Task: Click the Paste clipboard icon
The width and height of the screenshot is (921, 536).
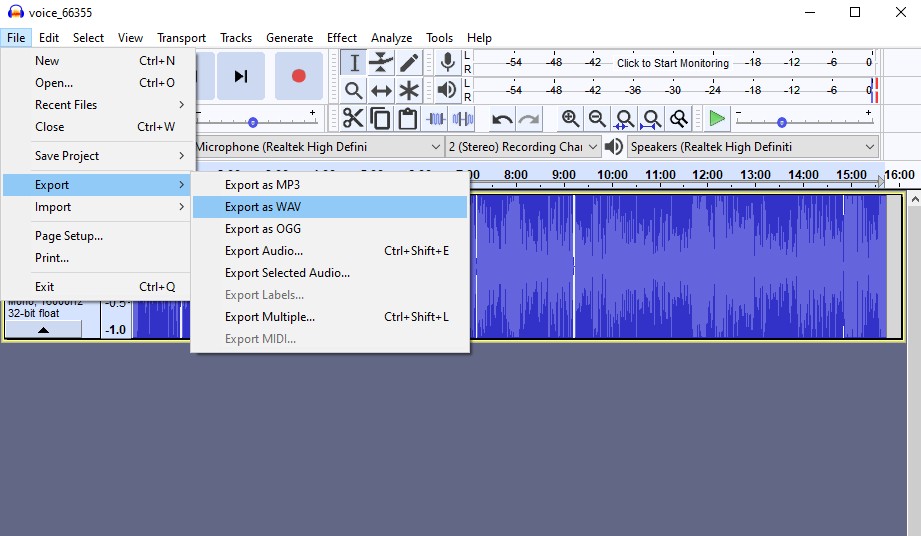Action: click(407, 119)
